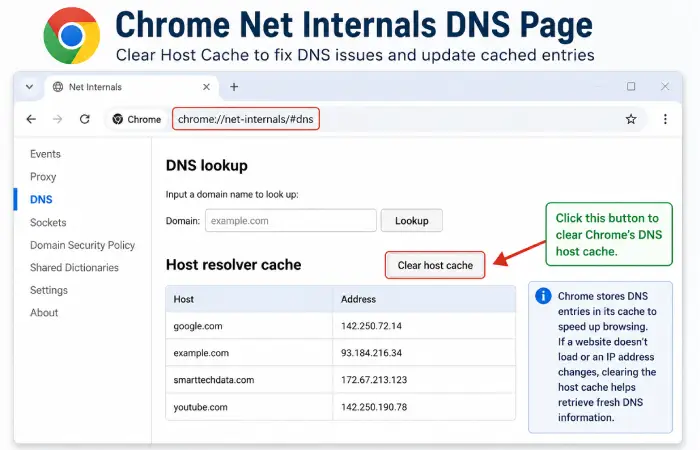Open Domain Security Policy section

(82, 245)
